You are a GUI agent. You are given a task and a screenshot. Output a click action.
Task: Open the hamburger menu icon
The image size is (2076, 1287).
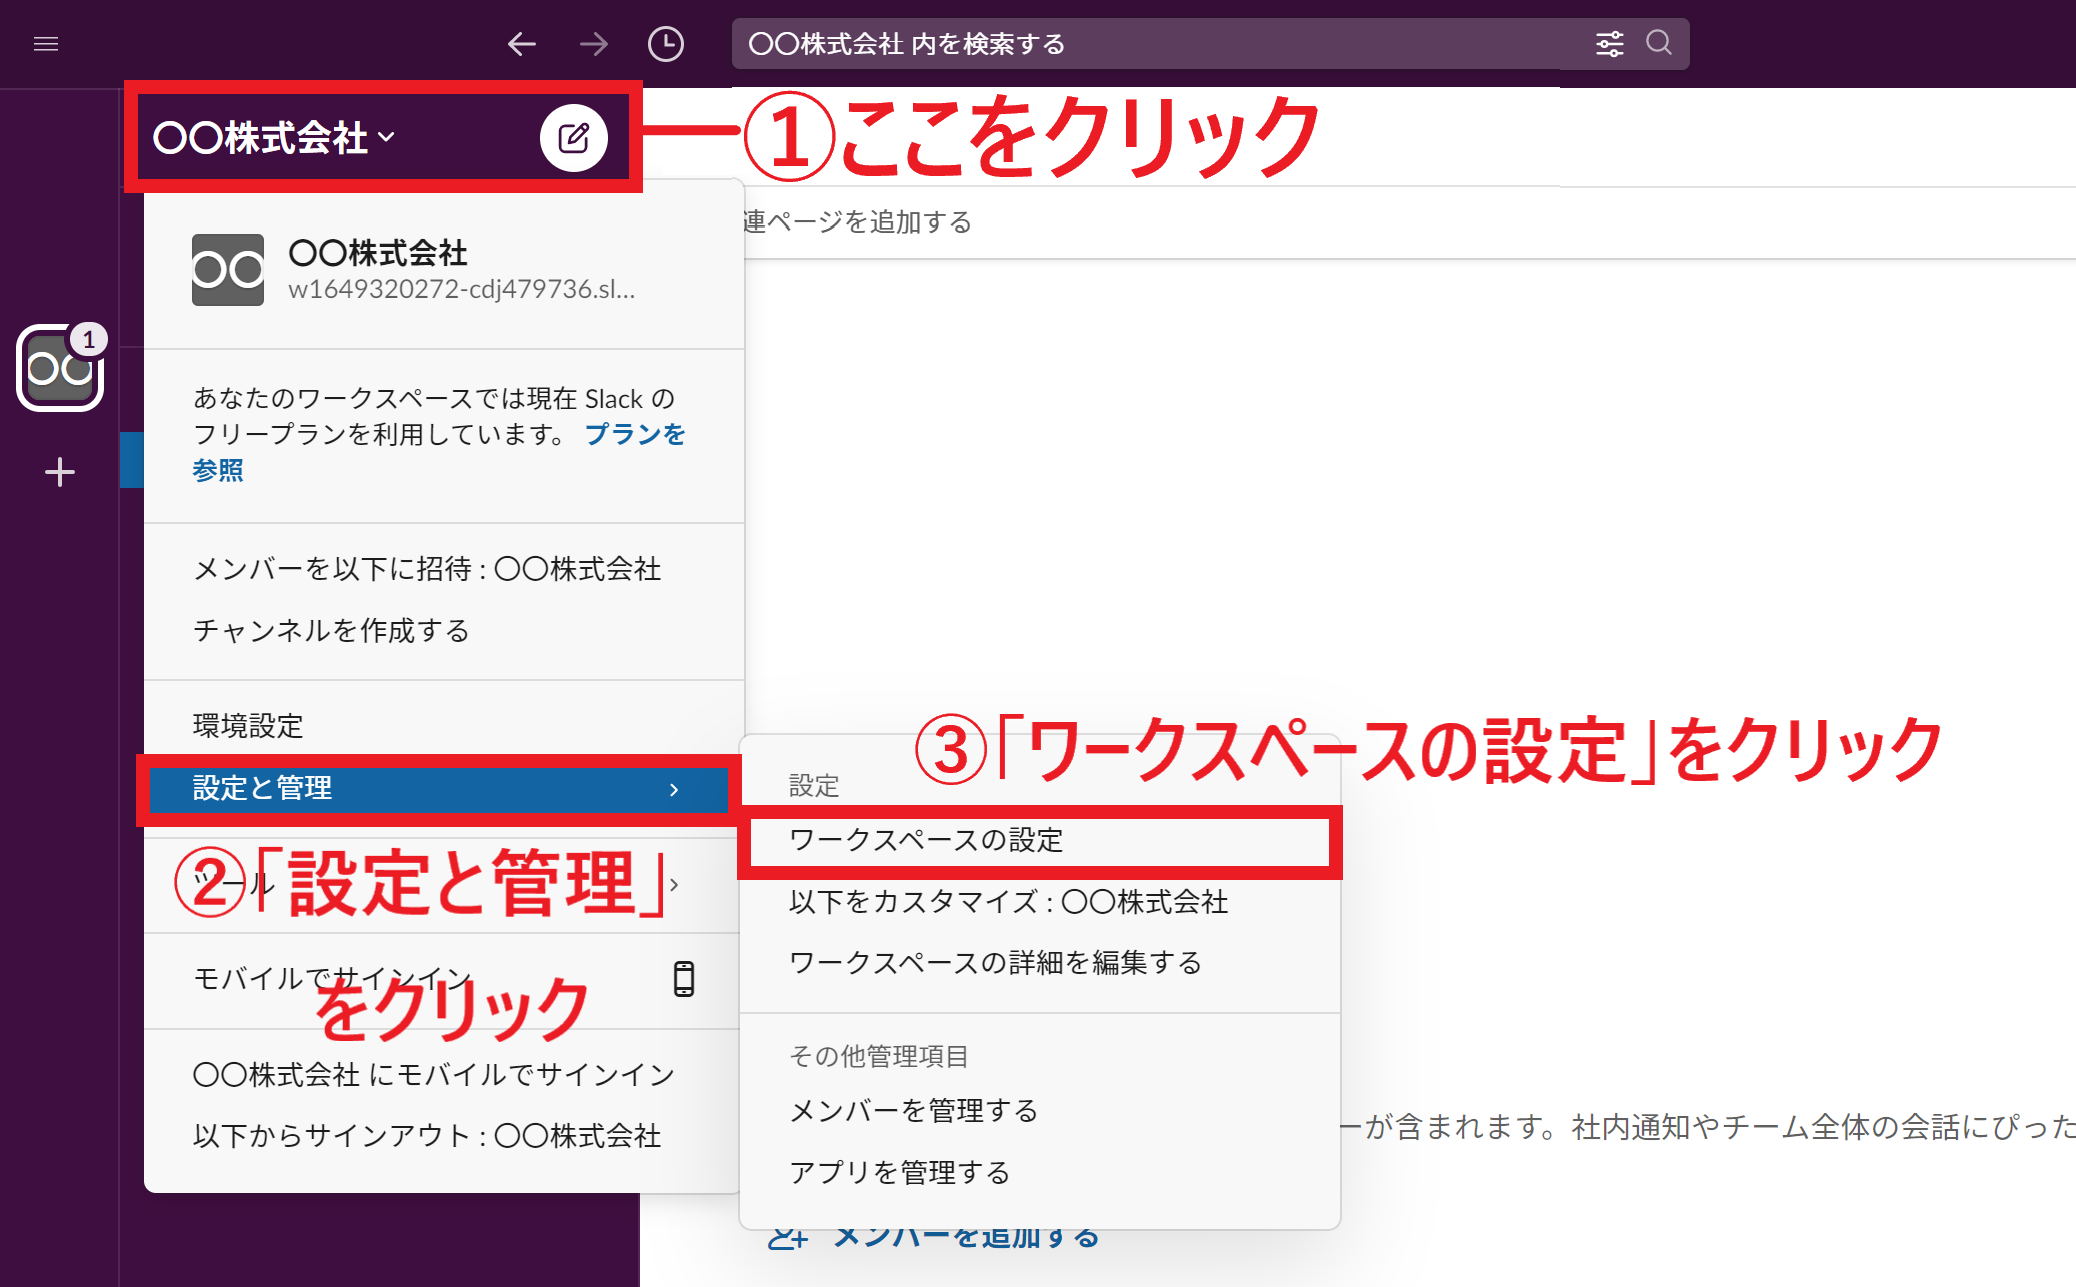(46, 44)
